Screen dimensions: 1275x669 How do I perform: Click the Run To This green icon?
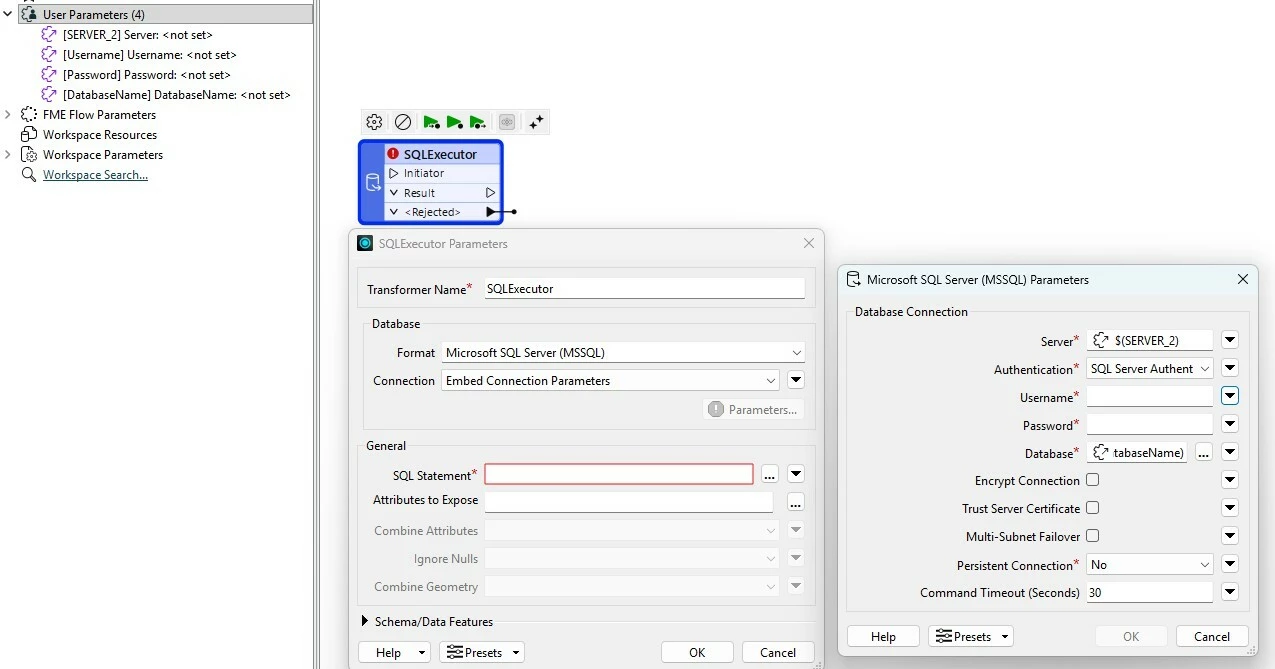click(431, 122)
